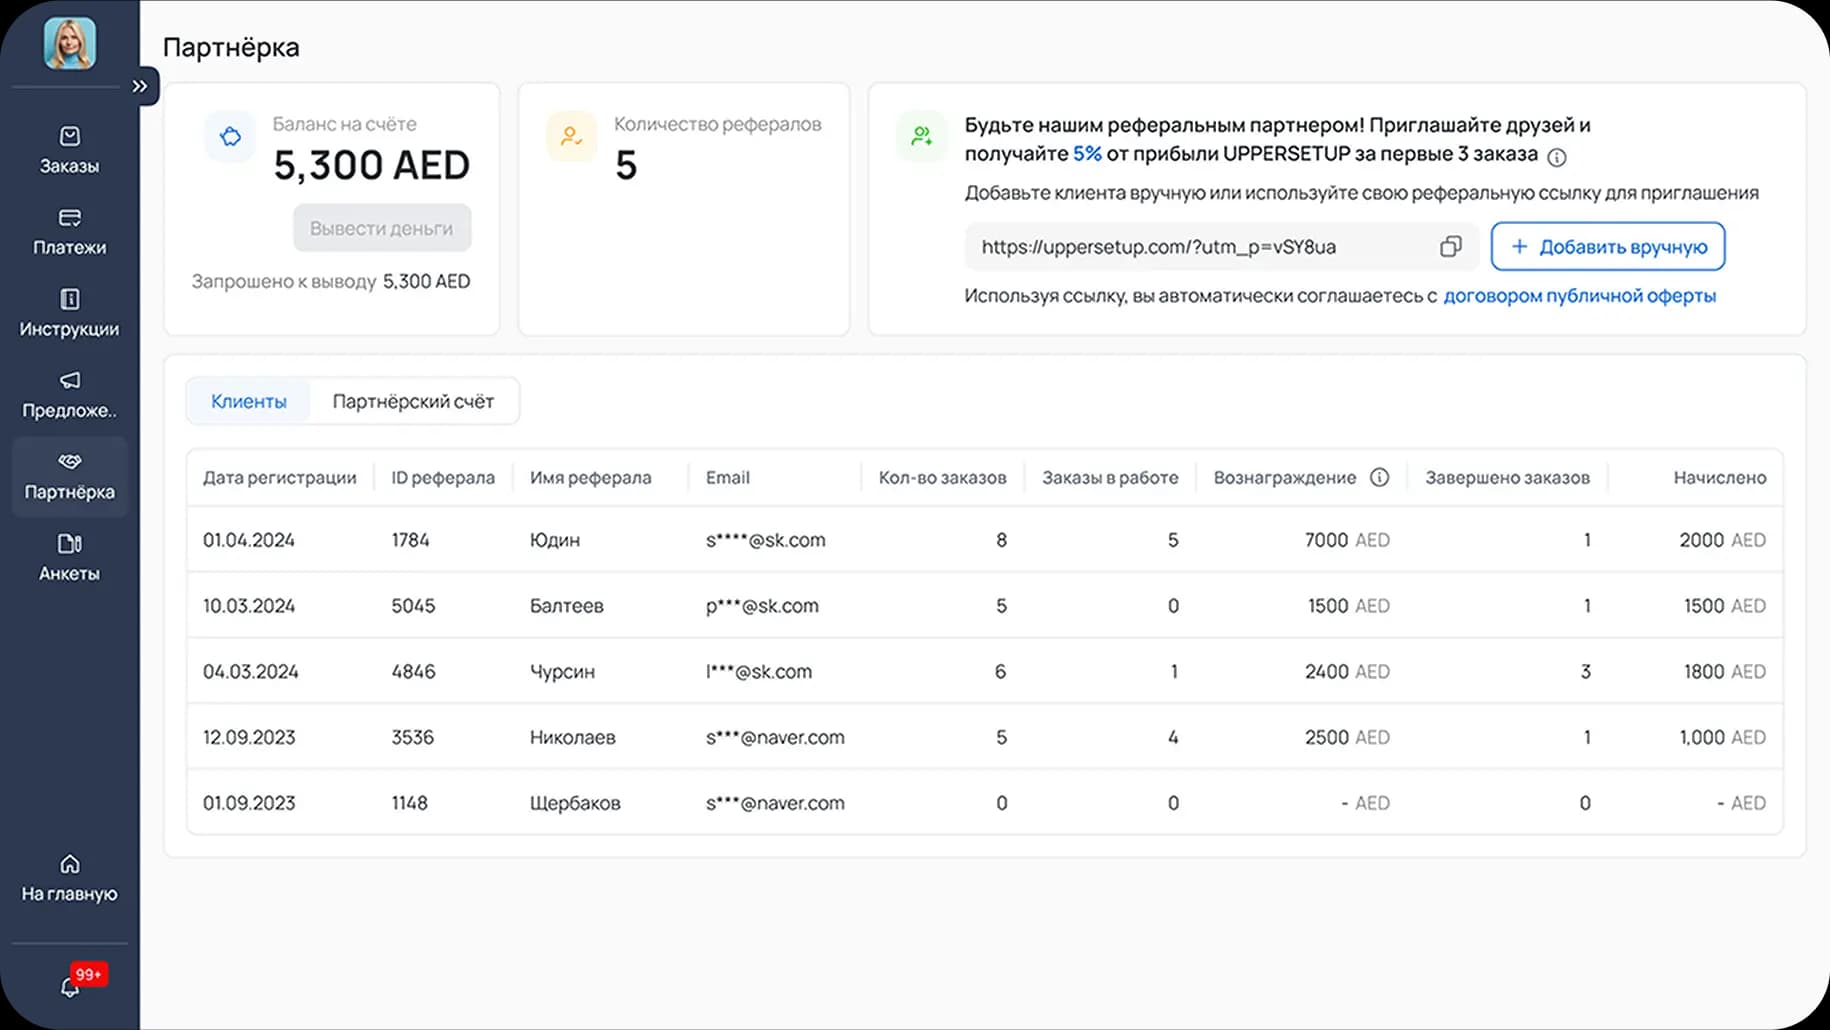1830x1030 pixels.
Task: Open the Заказы section in sidebar
Action: (x=69, y=150)
